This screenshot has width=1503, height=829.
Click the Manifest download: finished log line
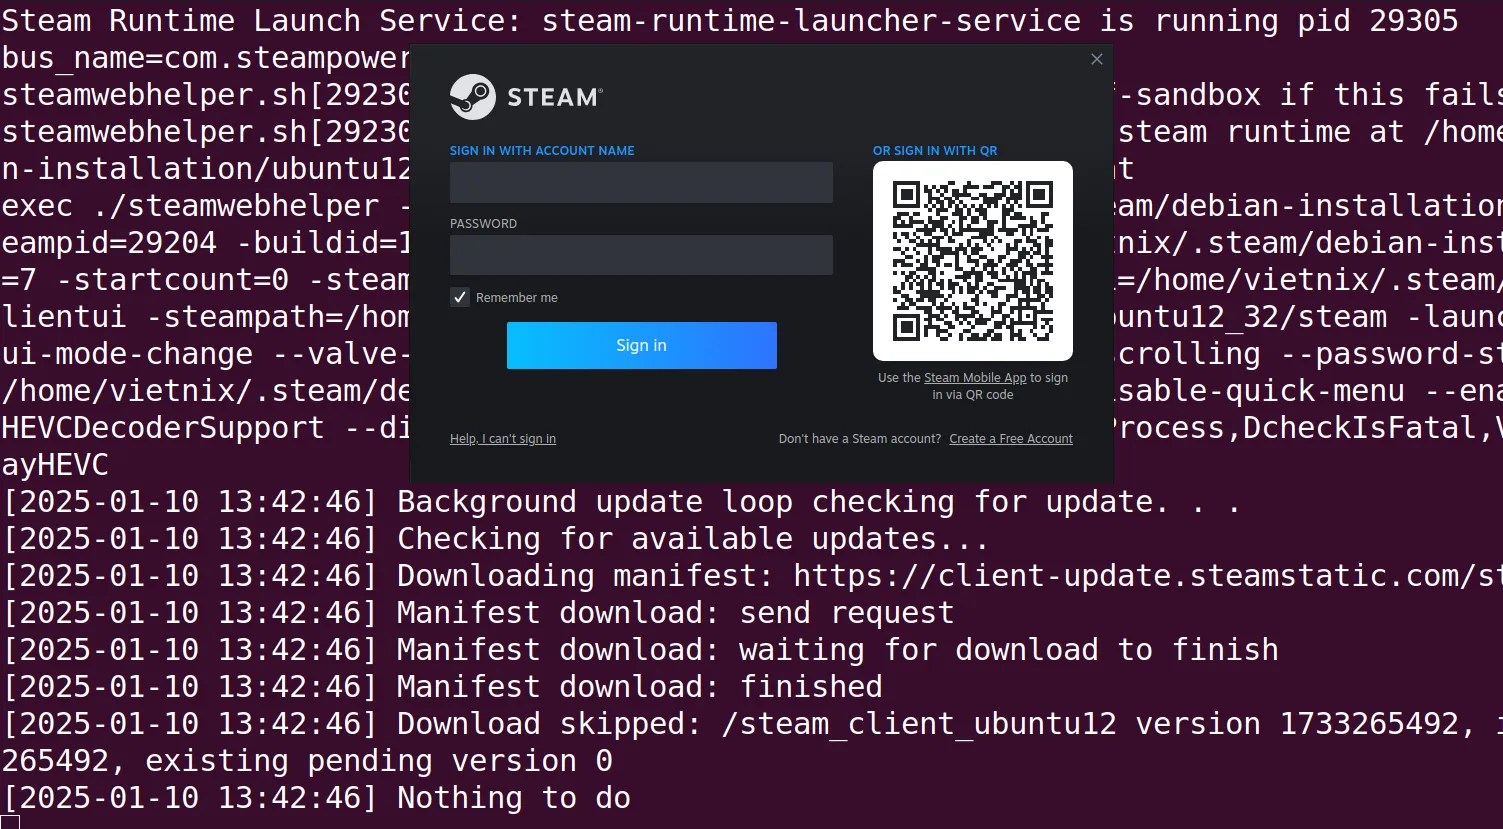pyautogui.click(x=639, y=687)
